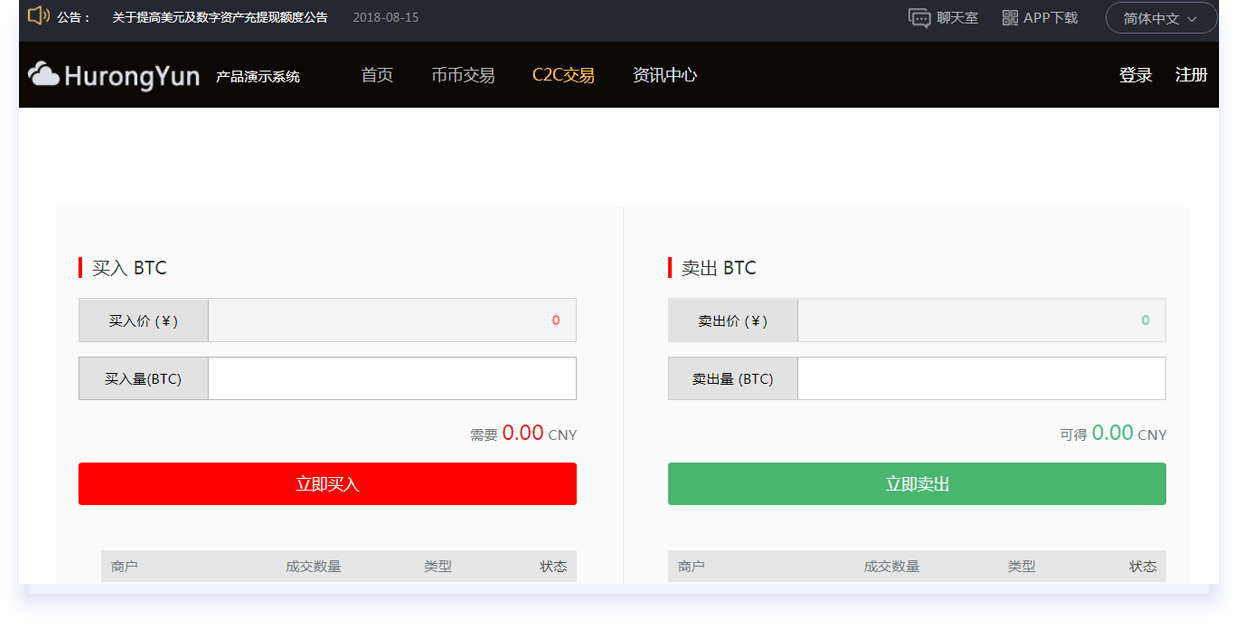The height and width of the screenshot is (623, 1238).
Task: Click the sell price 卖出价 field
Action: pos(981,321)
